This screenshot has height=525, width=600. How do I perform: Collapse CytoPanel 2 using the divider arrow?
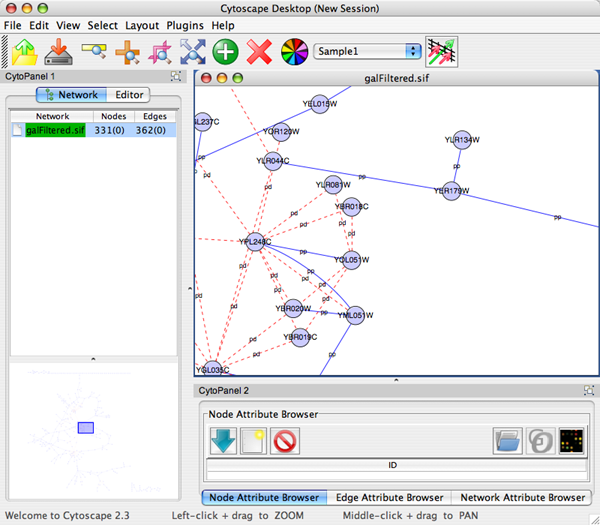396,380
